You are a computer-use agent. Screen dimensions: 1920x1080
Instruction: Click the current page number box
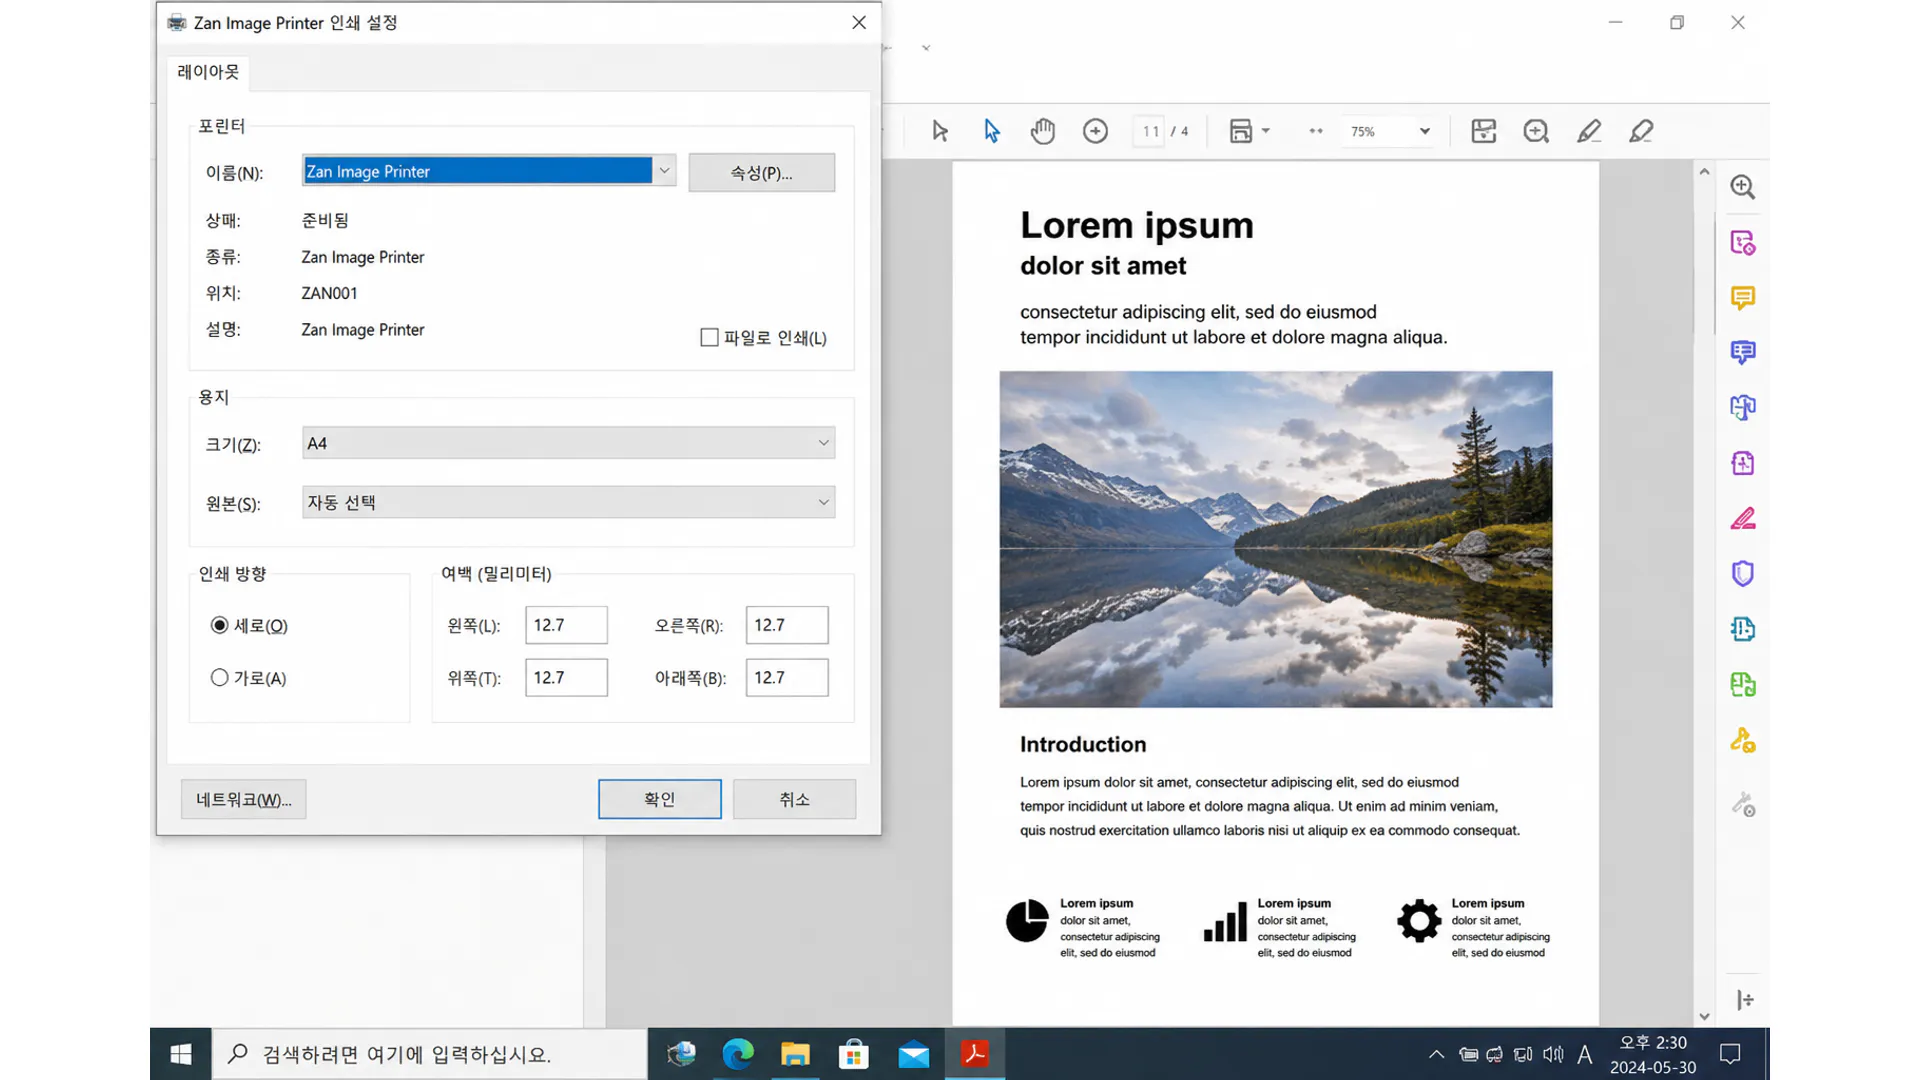[1149, 131]
